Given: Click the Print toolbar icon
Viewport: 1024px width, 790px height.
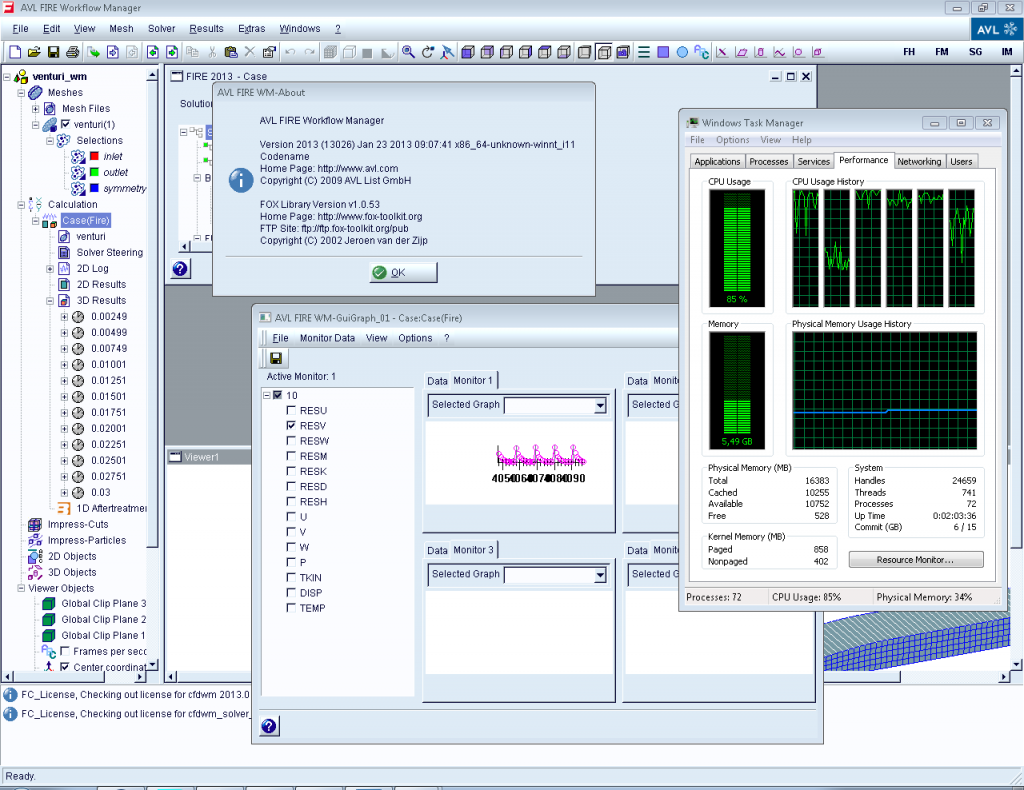Looking at the screenshot, I should coord(72,52).
